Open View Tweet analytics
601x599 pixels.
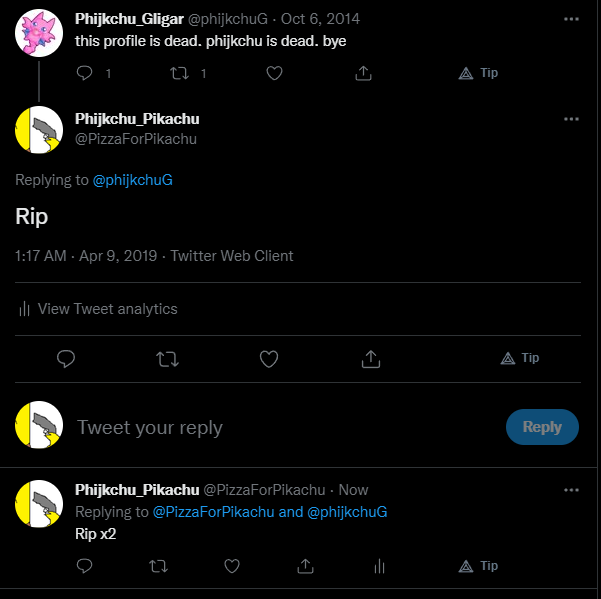[x=98, y=309]
